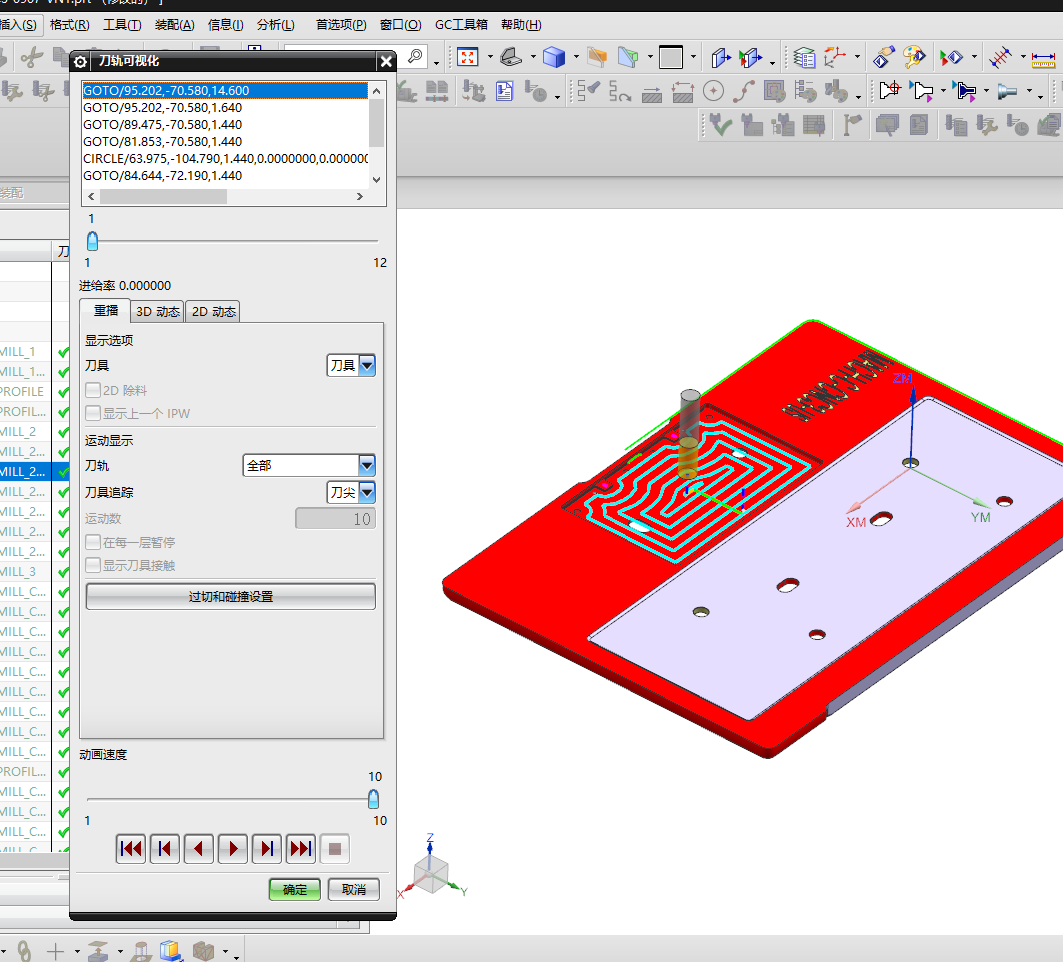Click the 取消 button
The height and width of the screenshot is (962, 1063).
coord(354,889)
